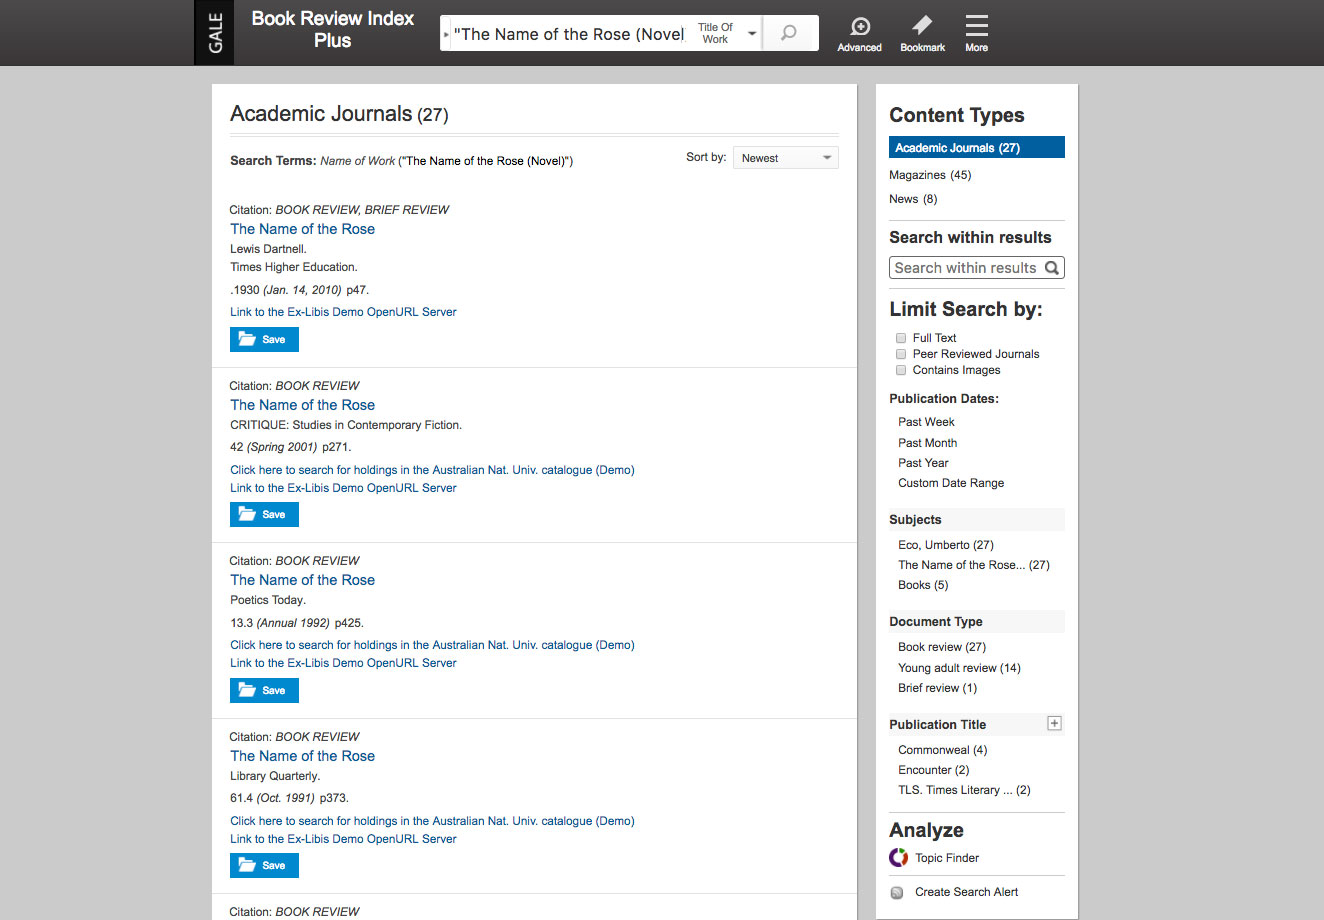Save the Poetics Today review
Screen dimensions: 1324x920
(x=264, y=690)
